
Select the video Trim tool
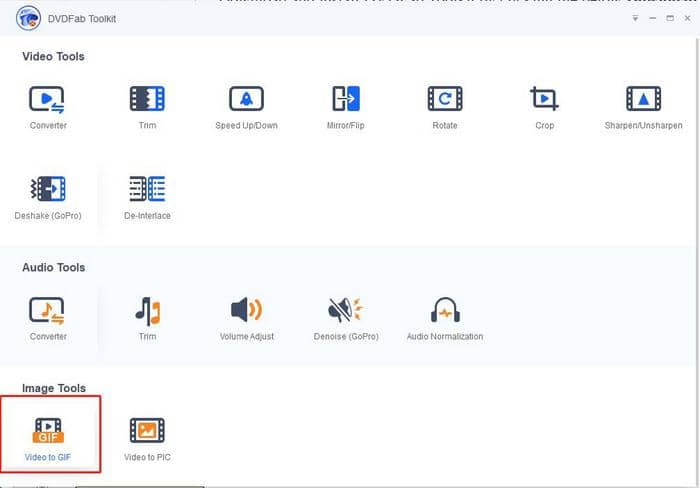(147, 100)
